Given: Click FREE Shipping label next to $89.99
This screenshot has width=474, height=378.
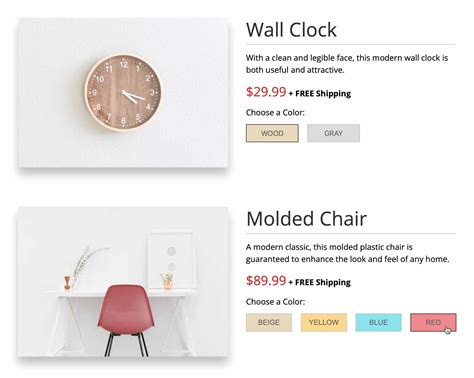Looking at the screenshot, I should pyautogui.click(x=323, y=283).
